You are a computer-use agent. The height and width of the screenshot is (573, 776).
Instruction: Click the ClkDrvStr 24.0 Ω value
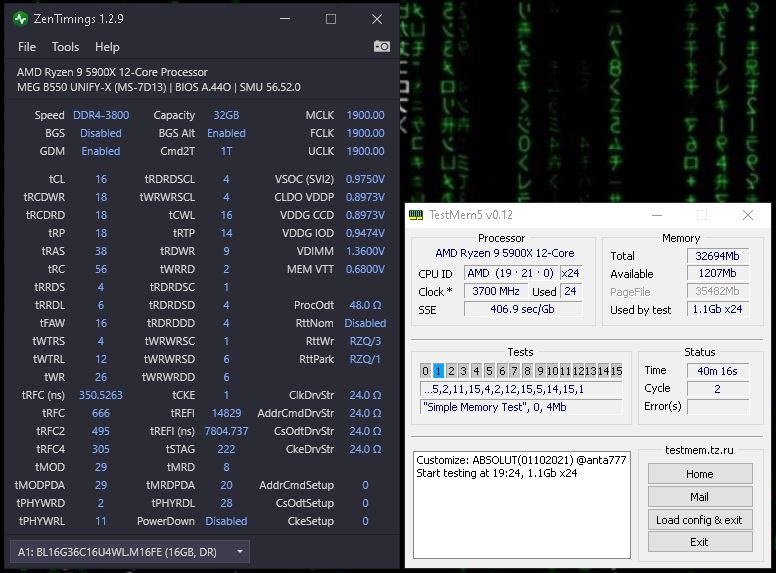click(x=365, y=395)
